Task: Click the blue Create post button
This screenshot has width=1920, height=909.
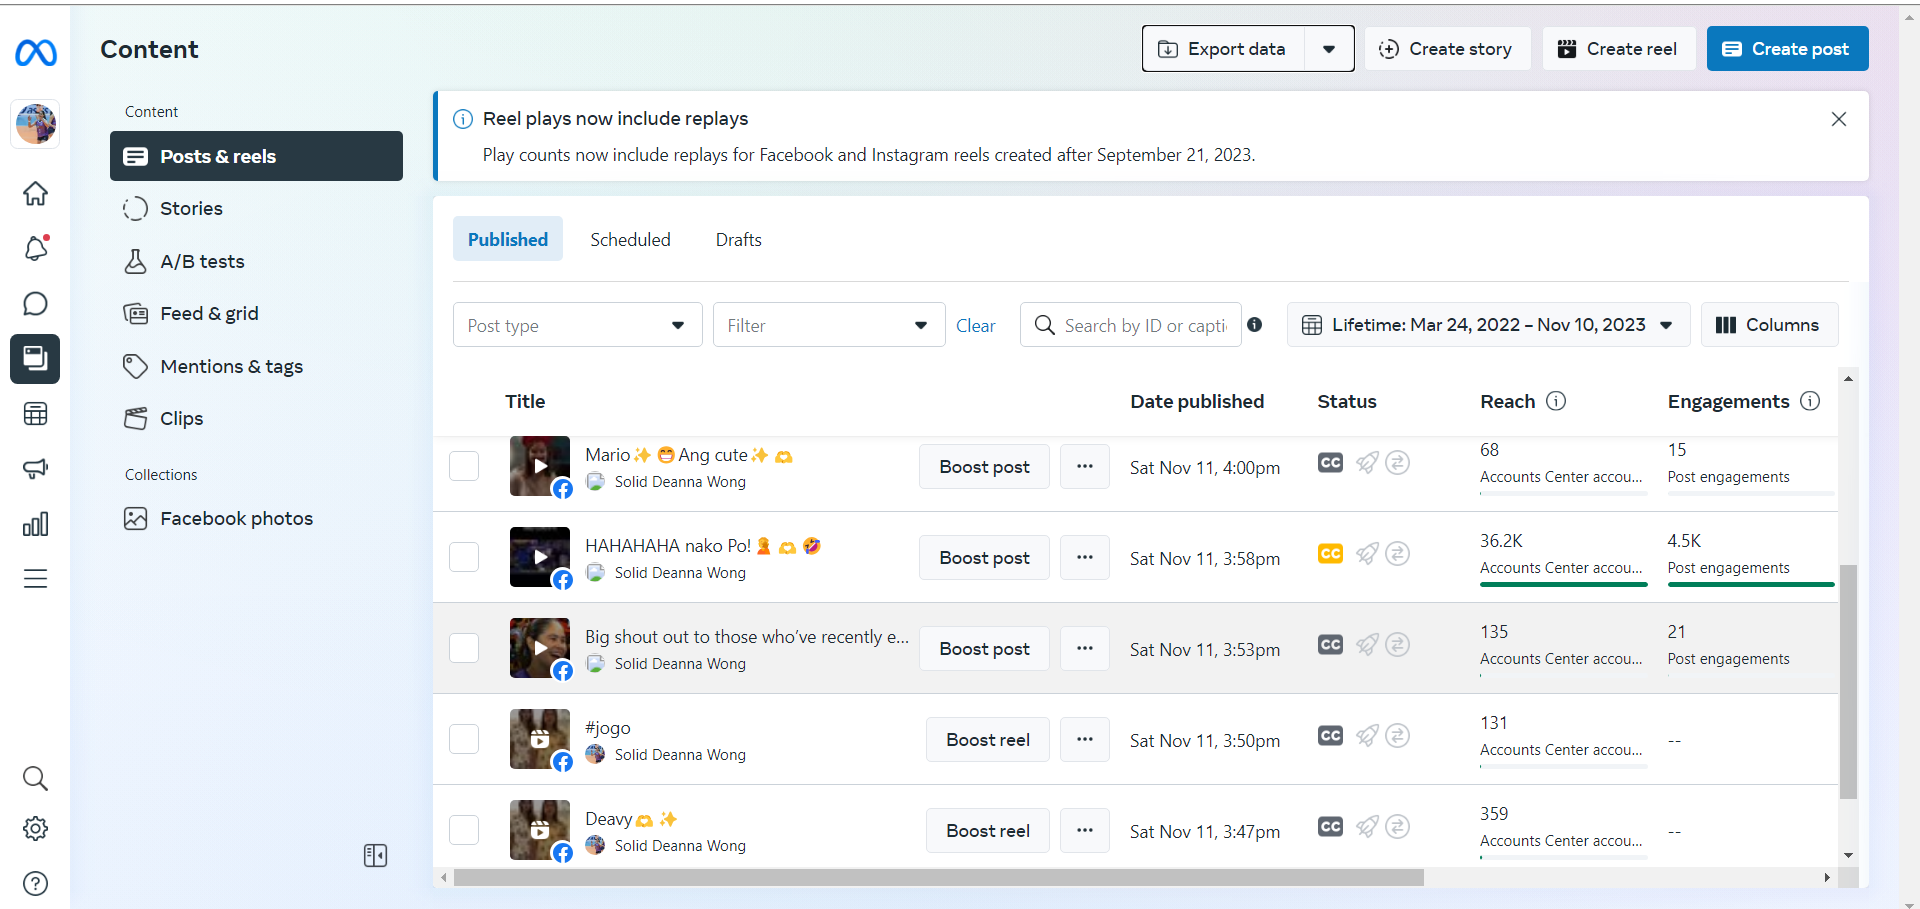Action: click(x=1787, y=49)
